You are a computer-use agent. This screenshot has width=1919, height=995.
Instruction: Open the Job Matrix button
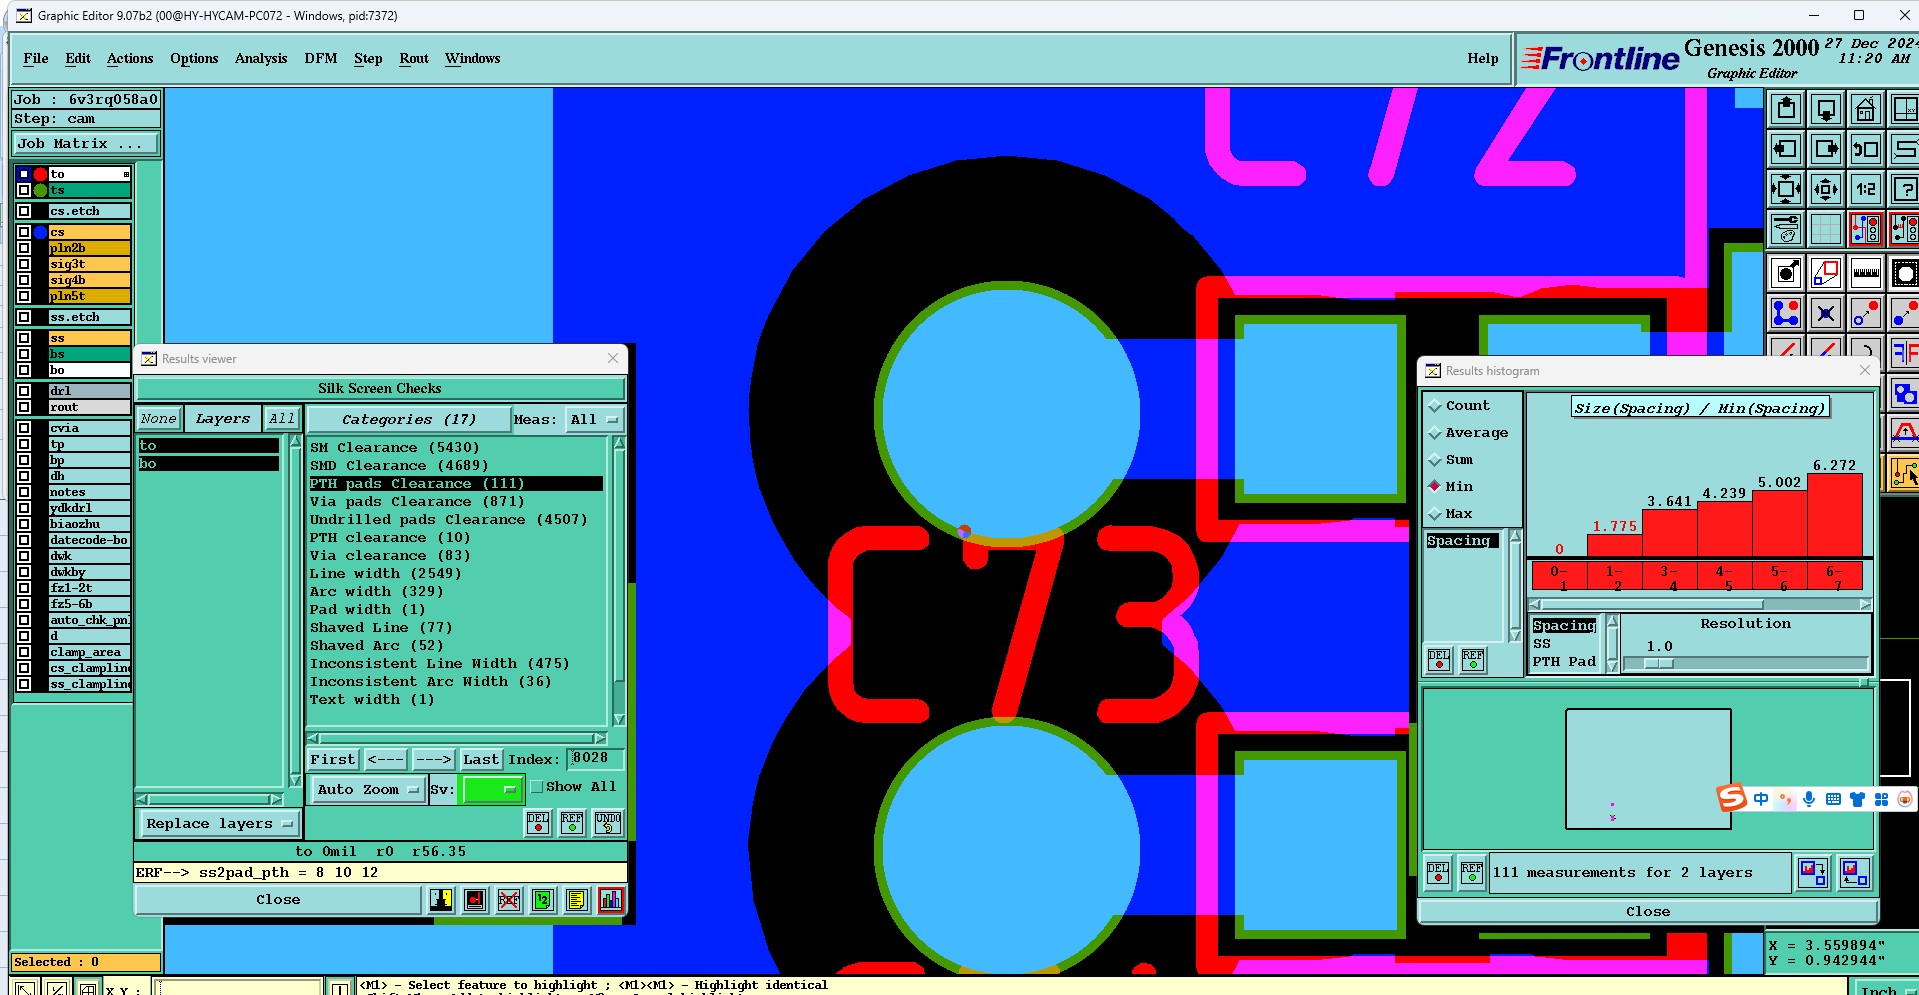tap(86, 144)
